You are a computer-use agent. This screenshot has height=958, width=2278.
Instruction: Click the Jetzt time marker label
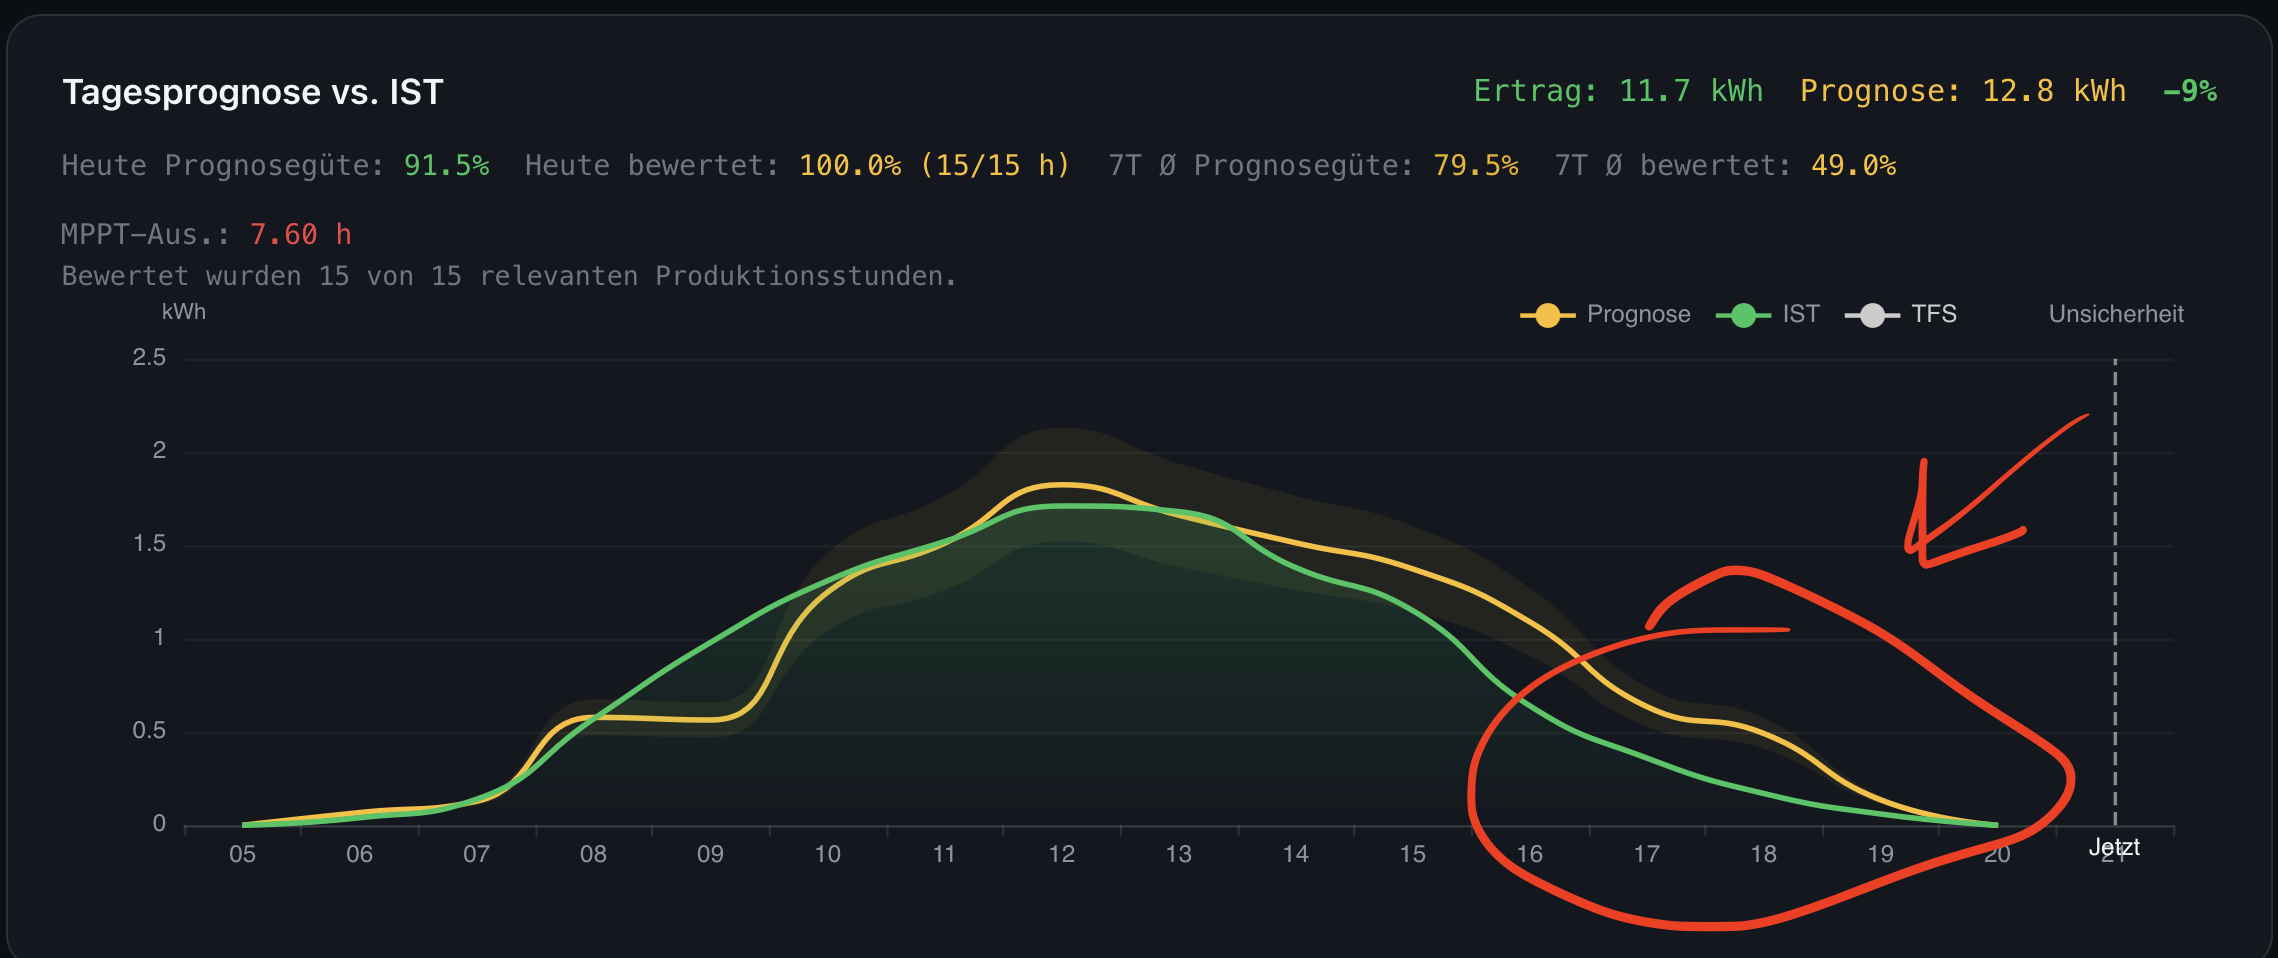click(x=2114, y=848)
